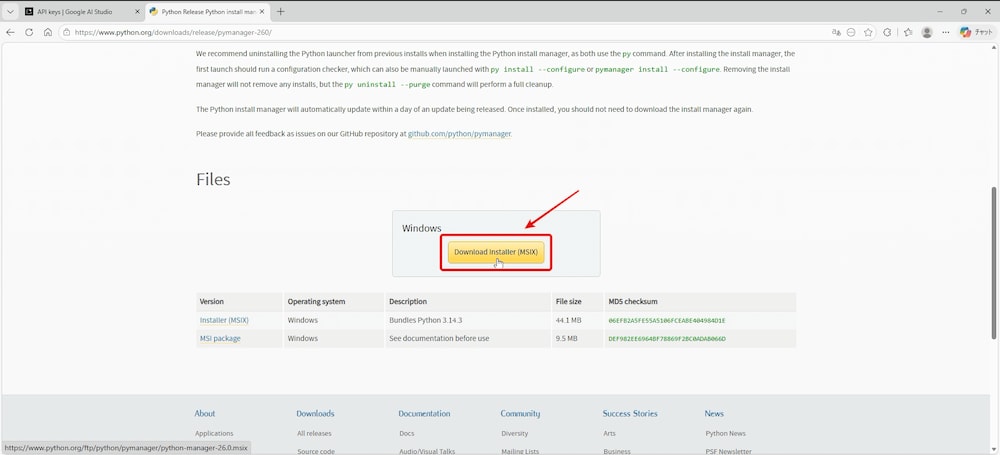Open the Docs footer link
The image size is (1000, 455).
coord(407,433)
